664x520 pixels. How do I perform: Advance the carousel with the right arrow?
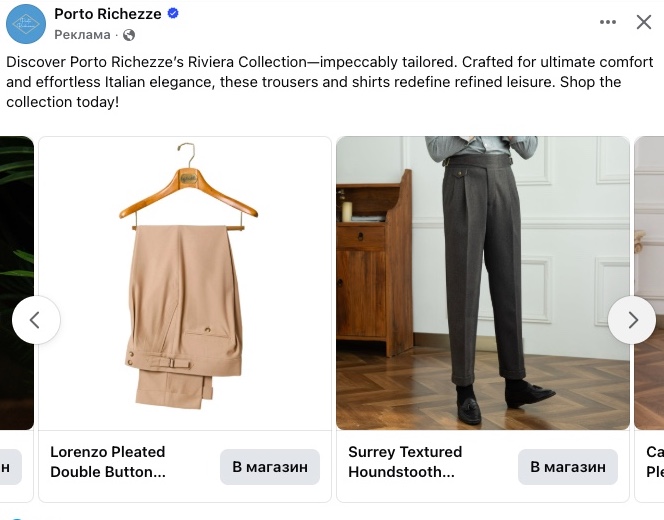[632, 320]
